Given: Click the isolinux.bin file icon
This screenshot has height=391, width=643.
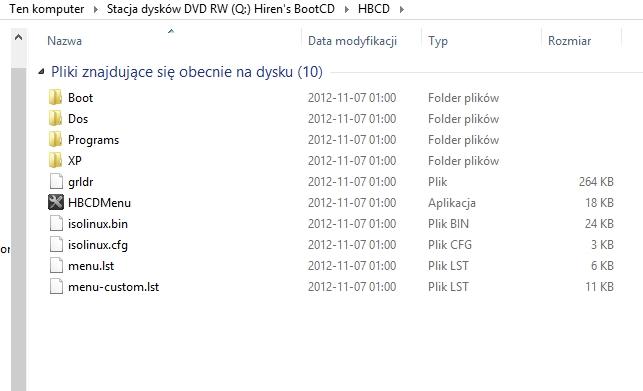Looking at the screenshot, I should pyautogui.click(x=56, y=224).
